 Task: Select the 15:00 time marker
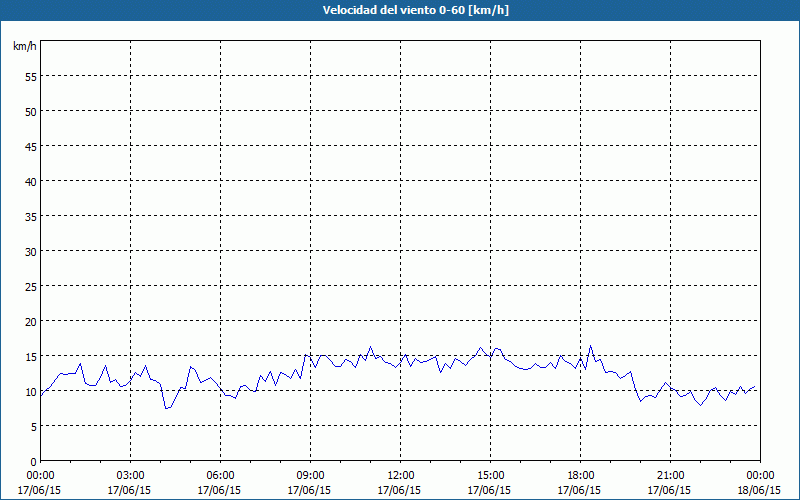click(490, 476)
